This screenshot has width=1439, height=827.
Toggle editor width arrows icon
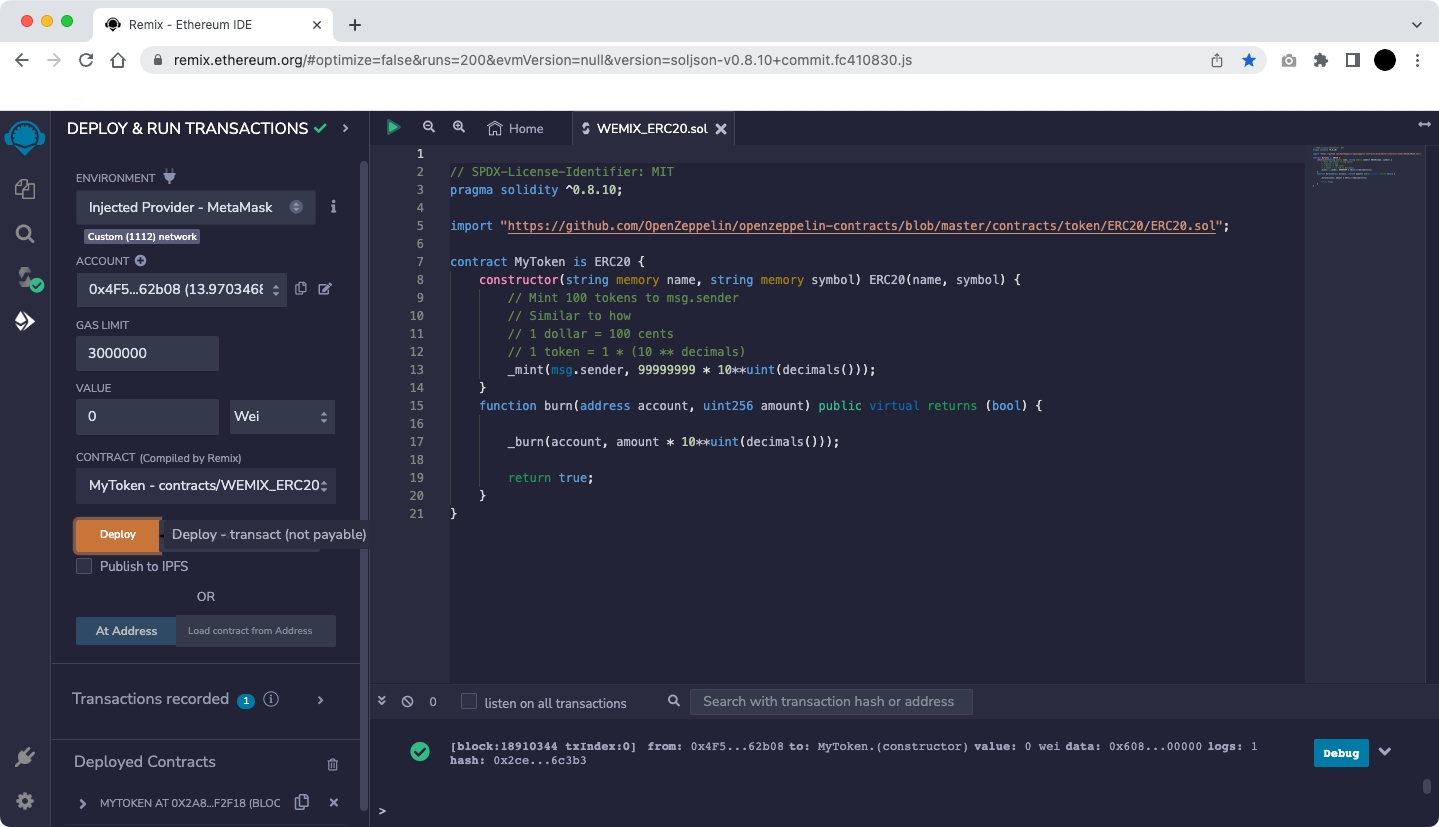click(x=1424, y=124)
